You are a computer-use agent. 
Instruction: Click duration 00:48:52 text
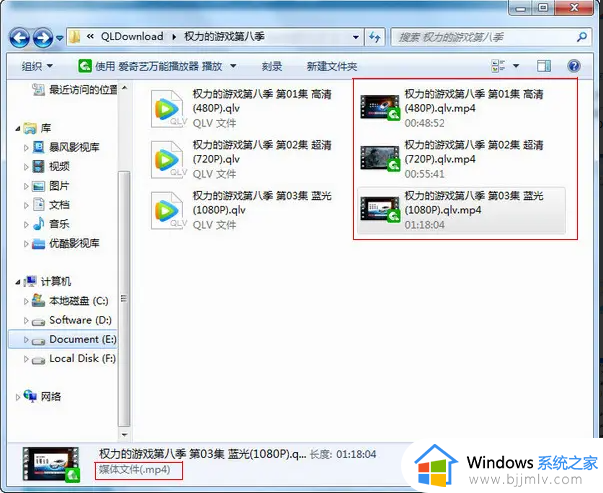(x=424, y=123)
